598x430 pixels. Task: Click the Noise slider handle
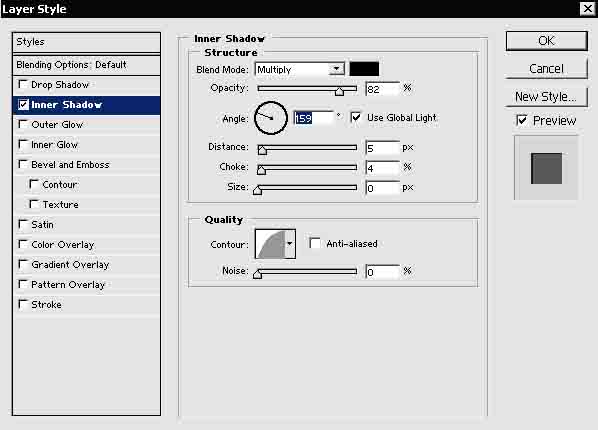coord(257,274)
